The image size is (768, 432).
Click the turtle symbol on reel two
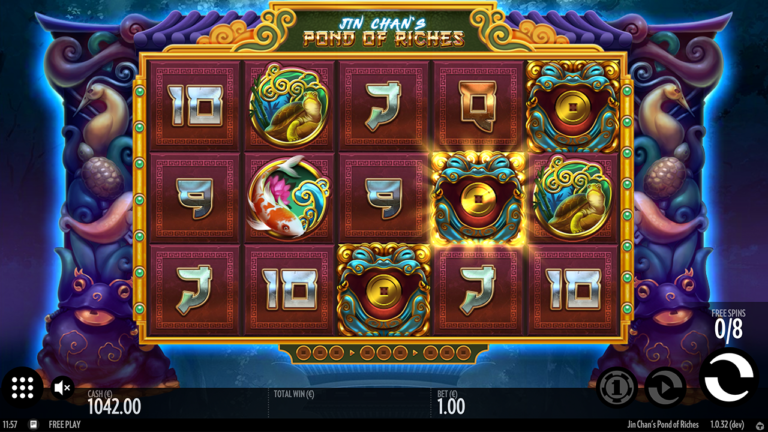point(288,105)
